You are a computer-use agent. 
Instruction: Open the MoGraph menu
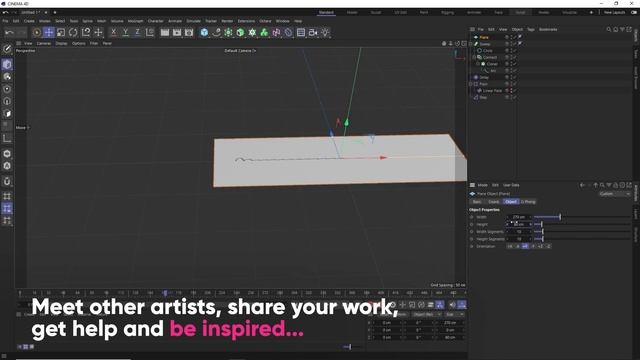[x=136, y=21]
